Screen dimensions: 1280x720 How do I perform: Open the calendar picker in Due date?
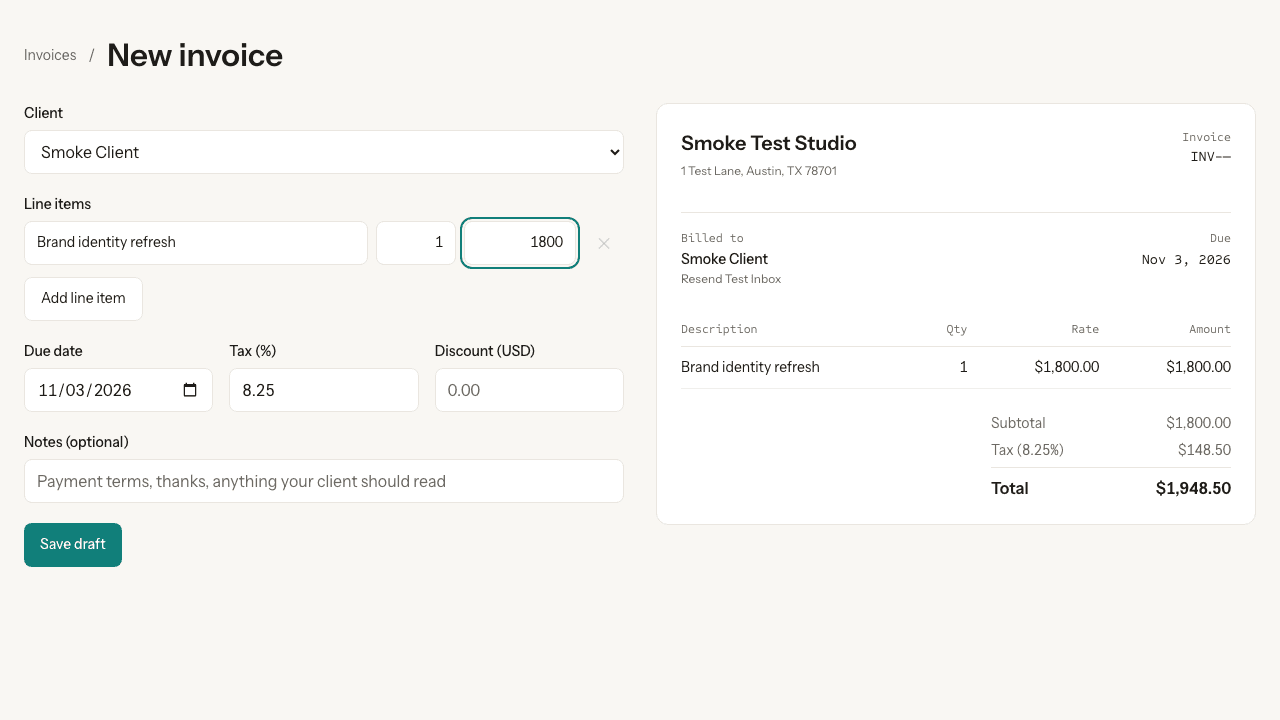point(190,390)
